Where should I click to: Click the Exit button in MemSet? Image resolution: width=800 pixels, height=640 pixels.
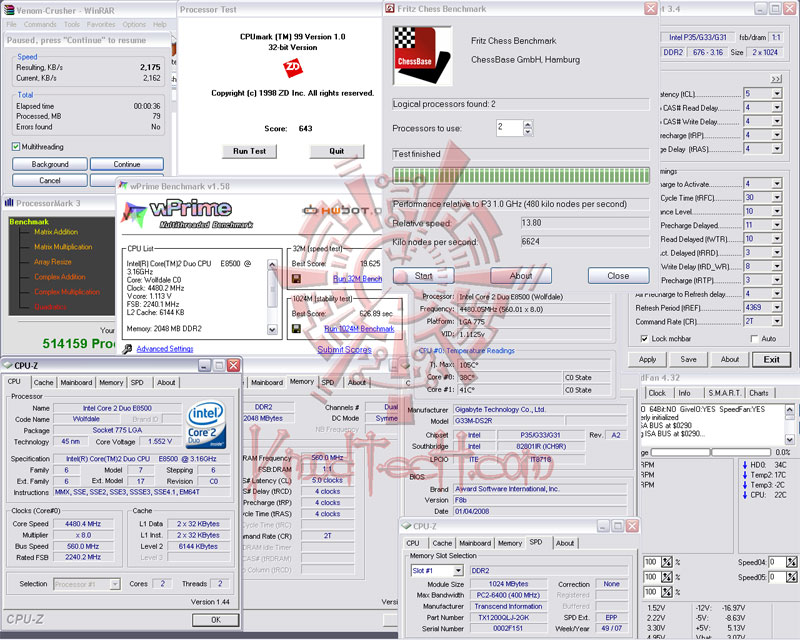click(x=771, y=359)
